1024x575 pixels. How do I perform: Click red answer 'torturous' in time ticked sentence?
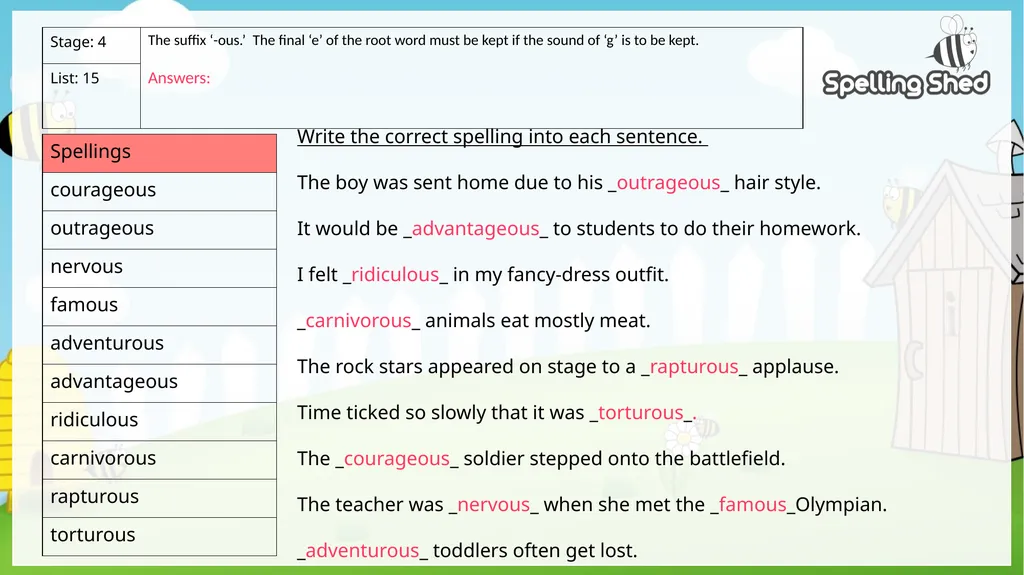[641, 413]
